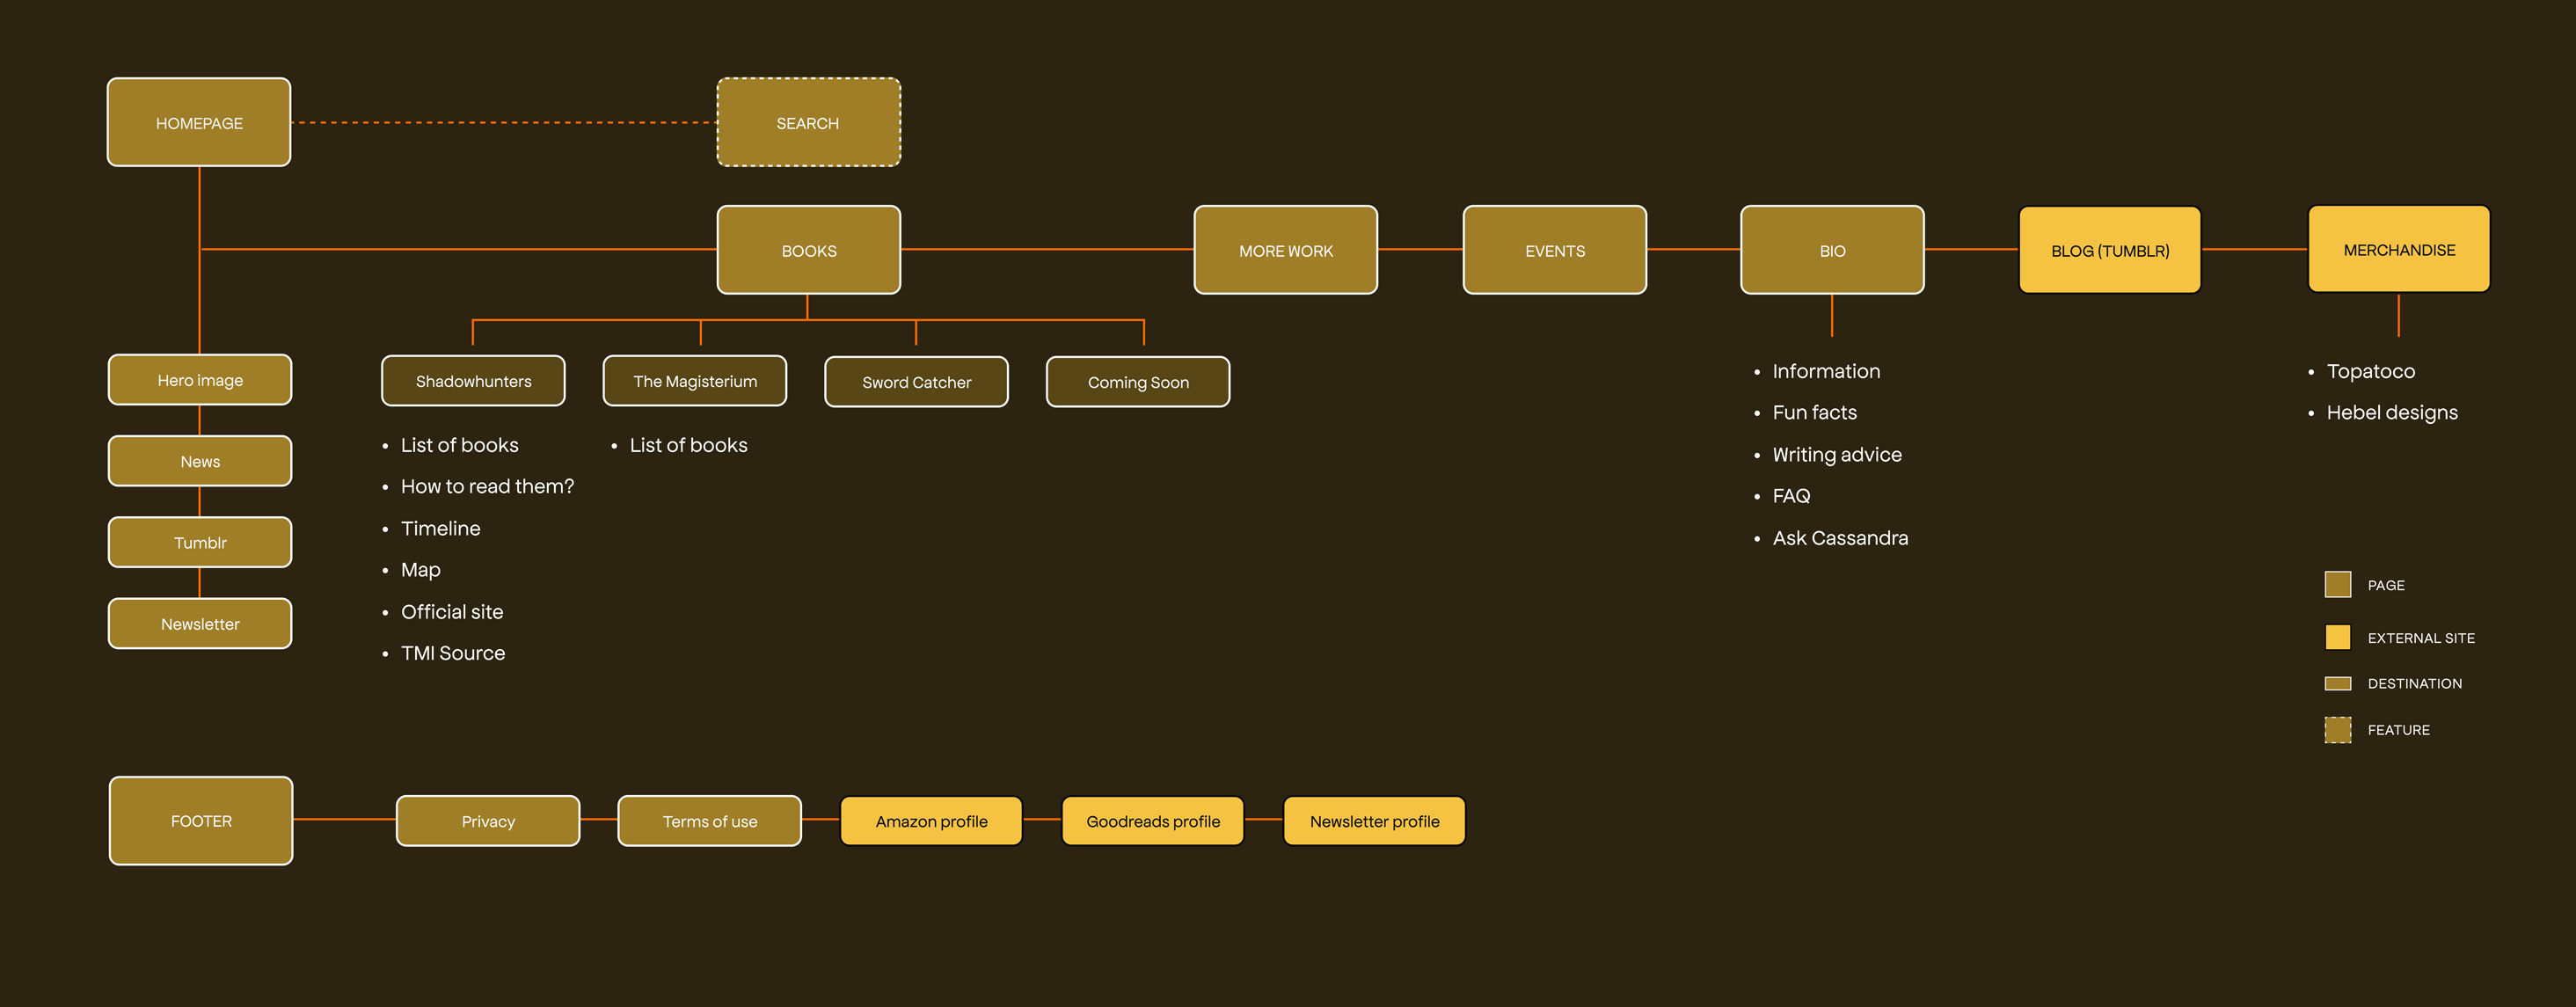This screenshot has height=1007, width=2576.
Task: Open the Shadowhunters destination box
Action: [473, 381]
